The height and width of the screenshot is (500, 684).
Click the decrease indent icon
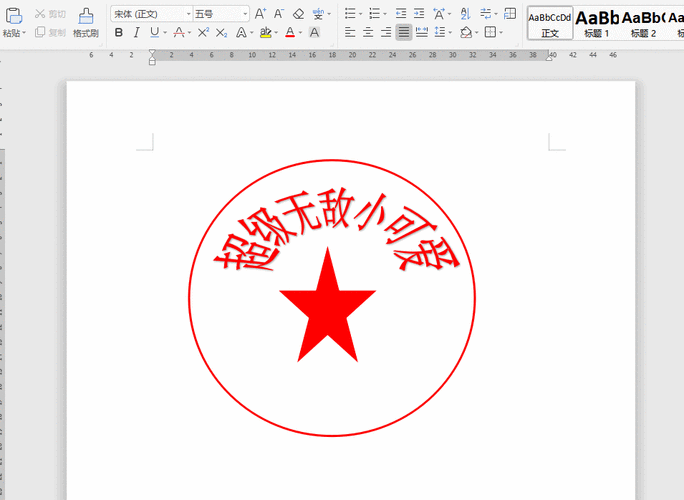(401, 14)
